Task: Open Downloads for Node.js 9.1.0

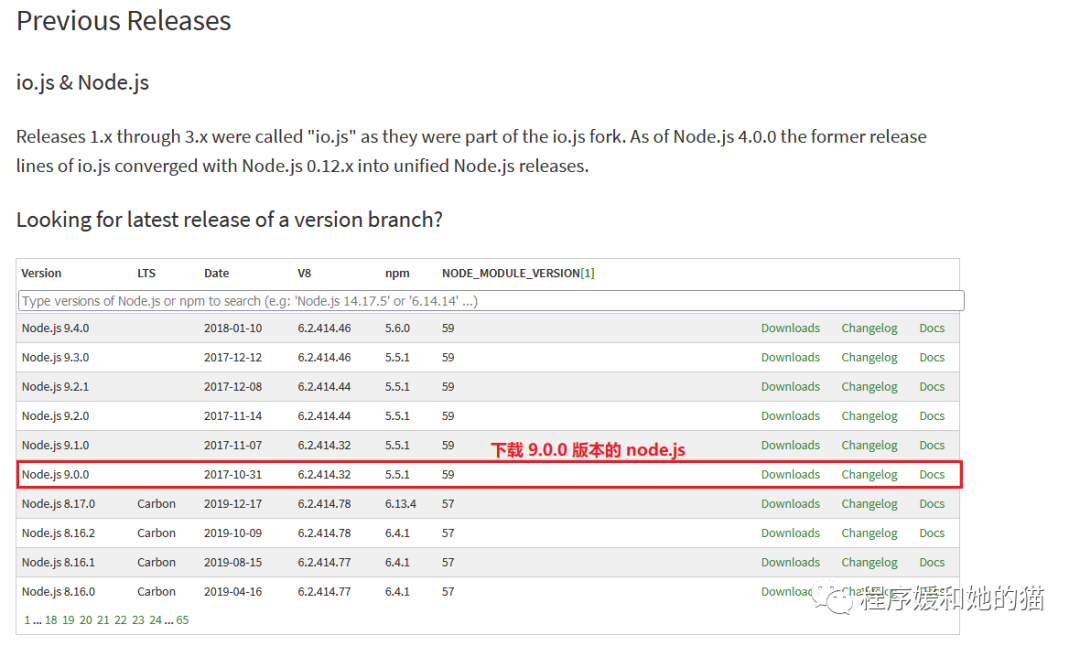Action: click(x=790, y=446)
